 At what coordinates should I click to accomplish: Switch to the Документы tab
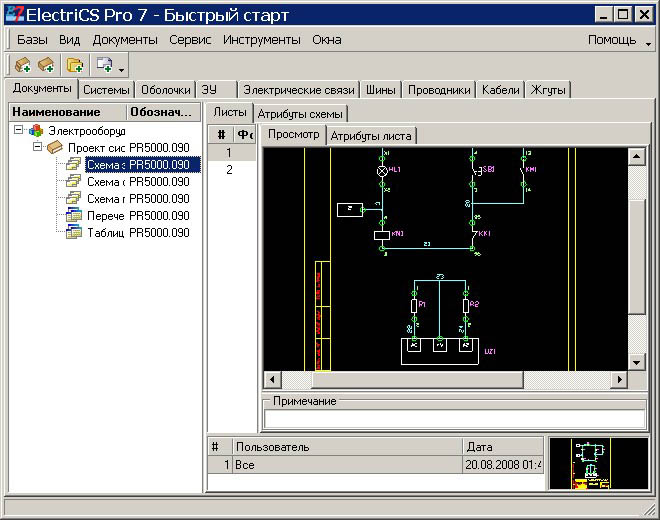click(x=42, y=88)
